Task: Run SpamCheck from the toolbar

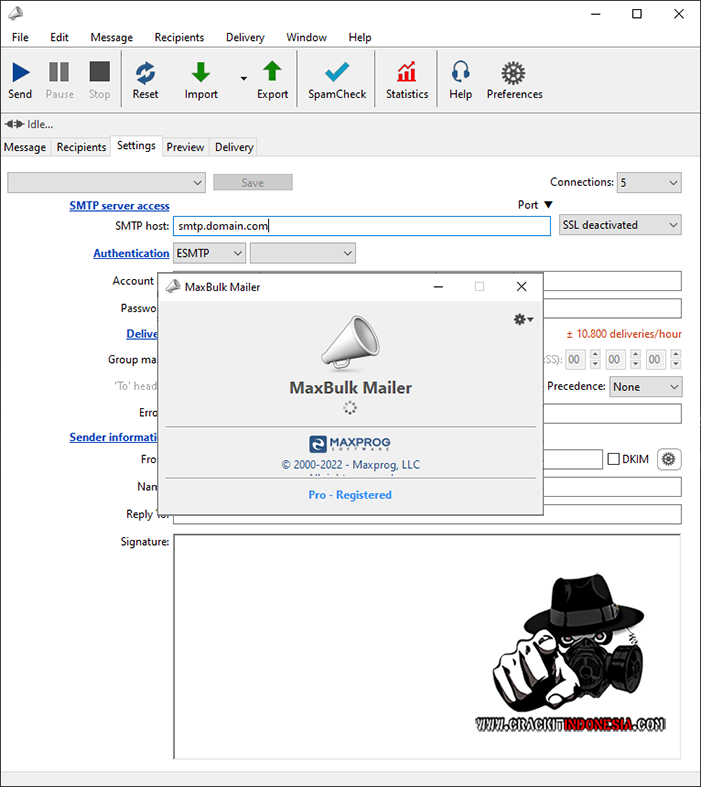Action: click(x=337, y=73)
